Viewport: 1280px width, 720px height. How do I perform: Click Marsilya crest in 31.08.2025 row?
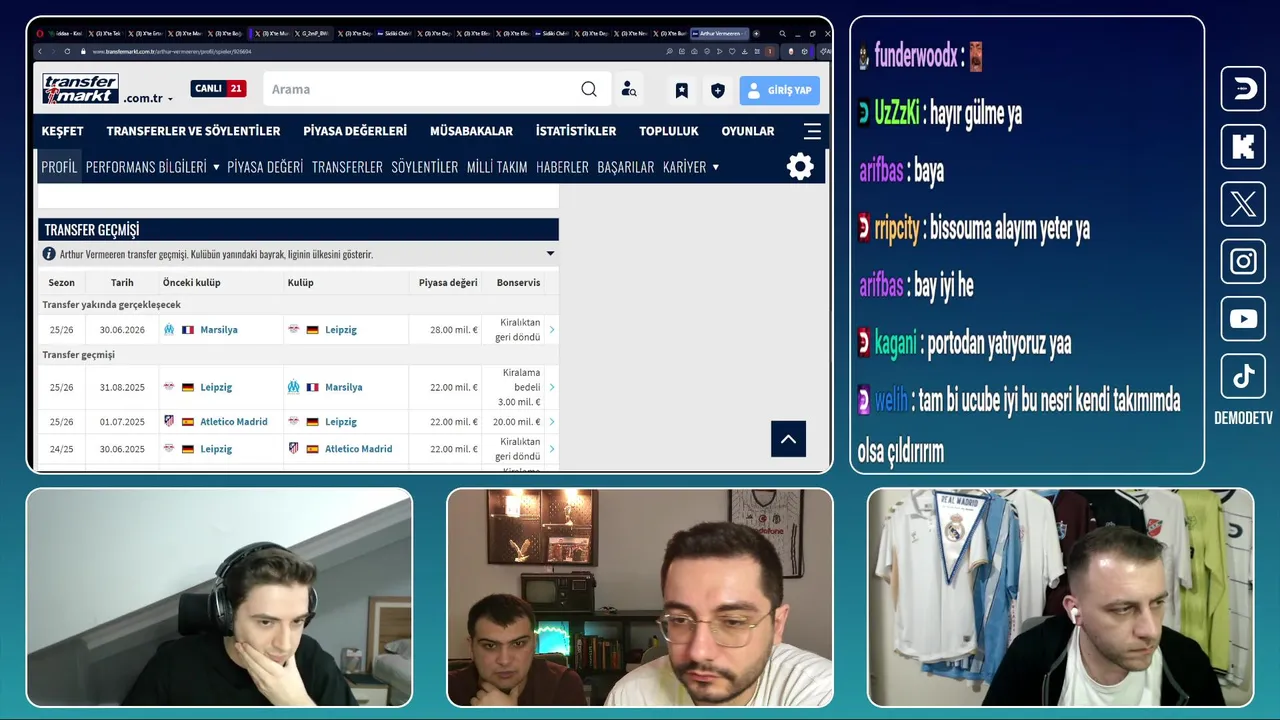pos(293,387)
